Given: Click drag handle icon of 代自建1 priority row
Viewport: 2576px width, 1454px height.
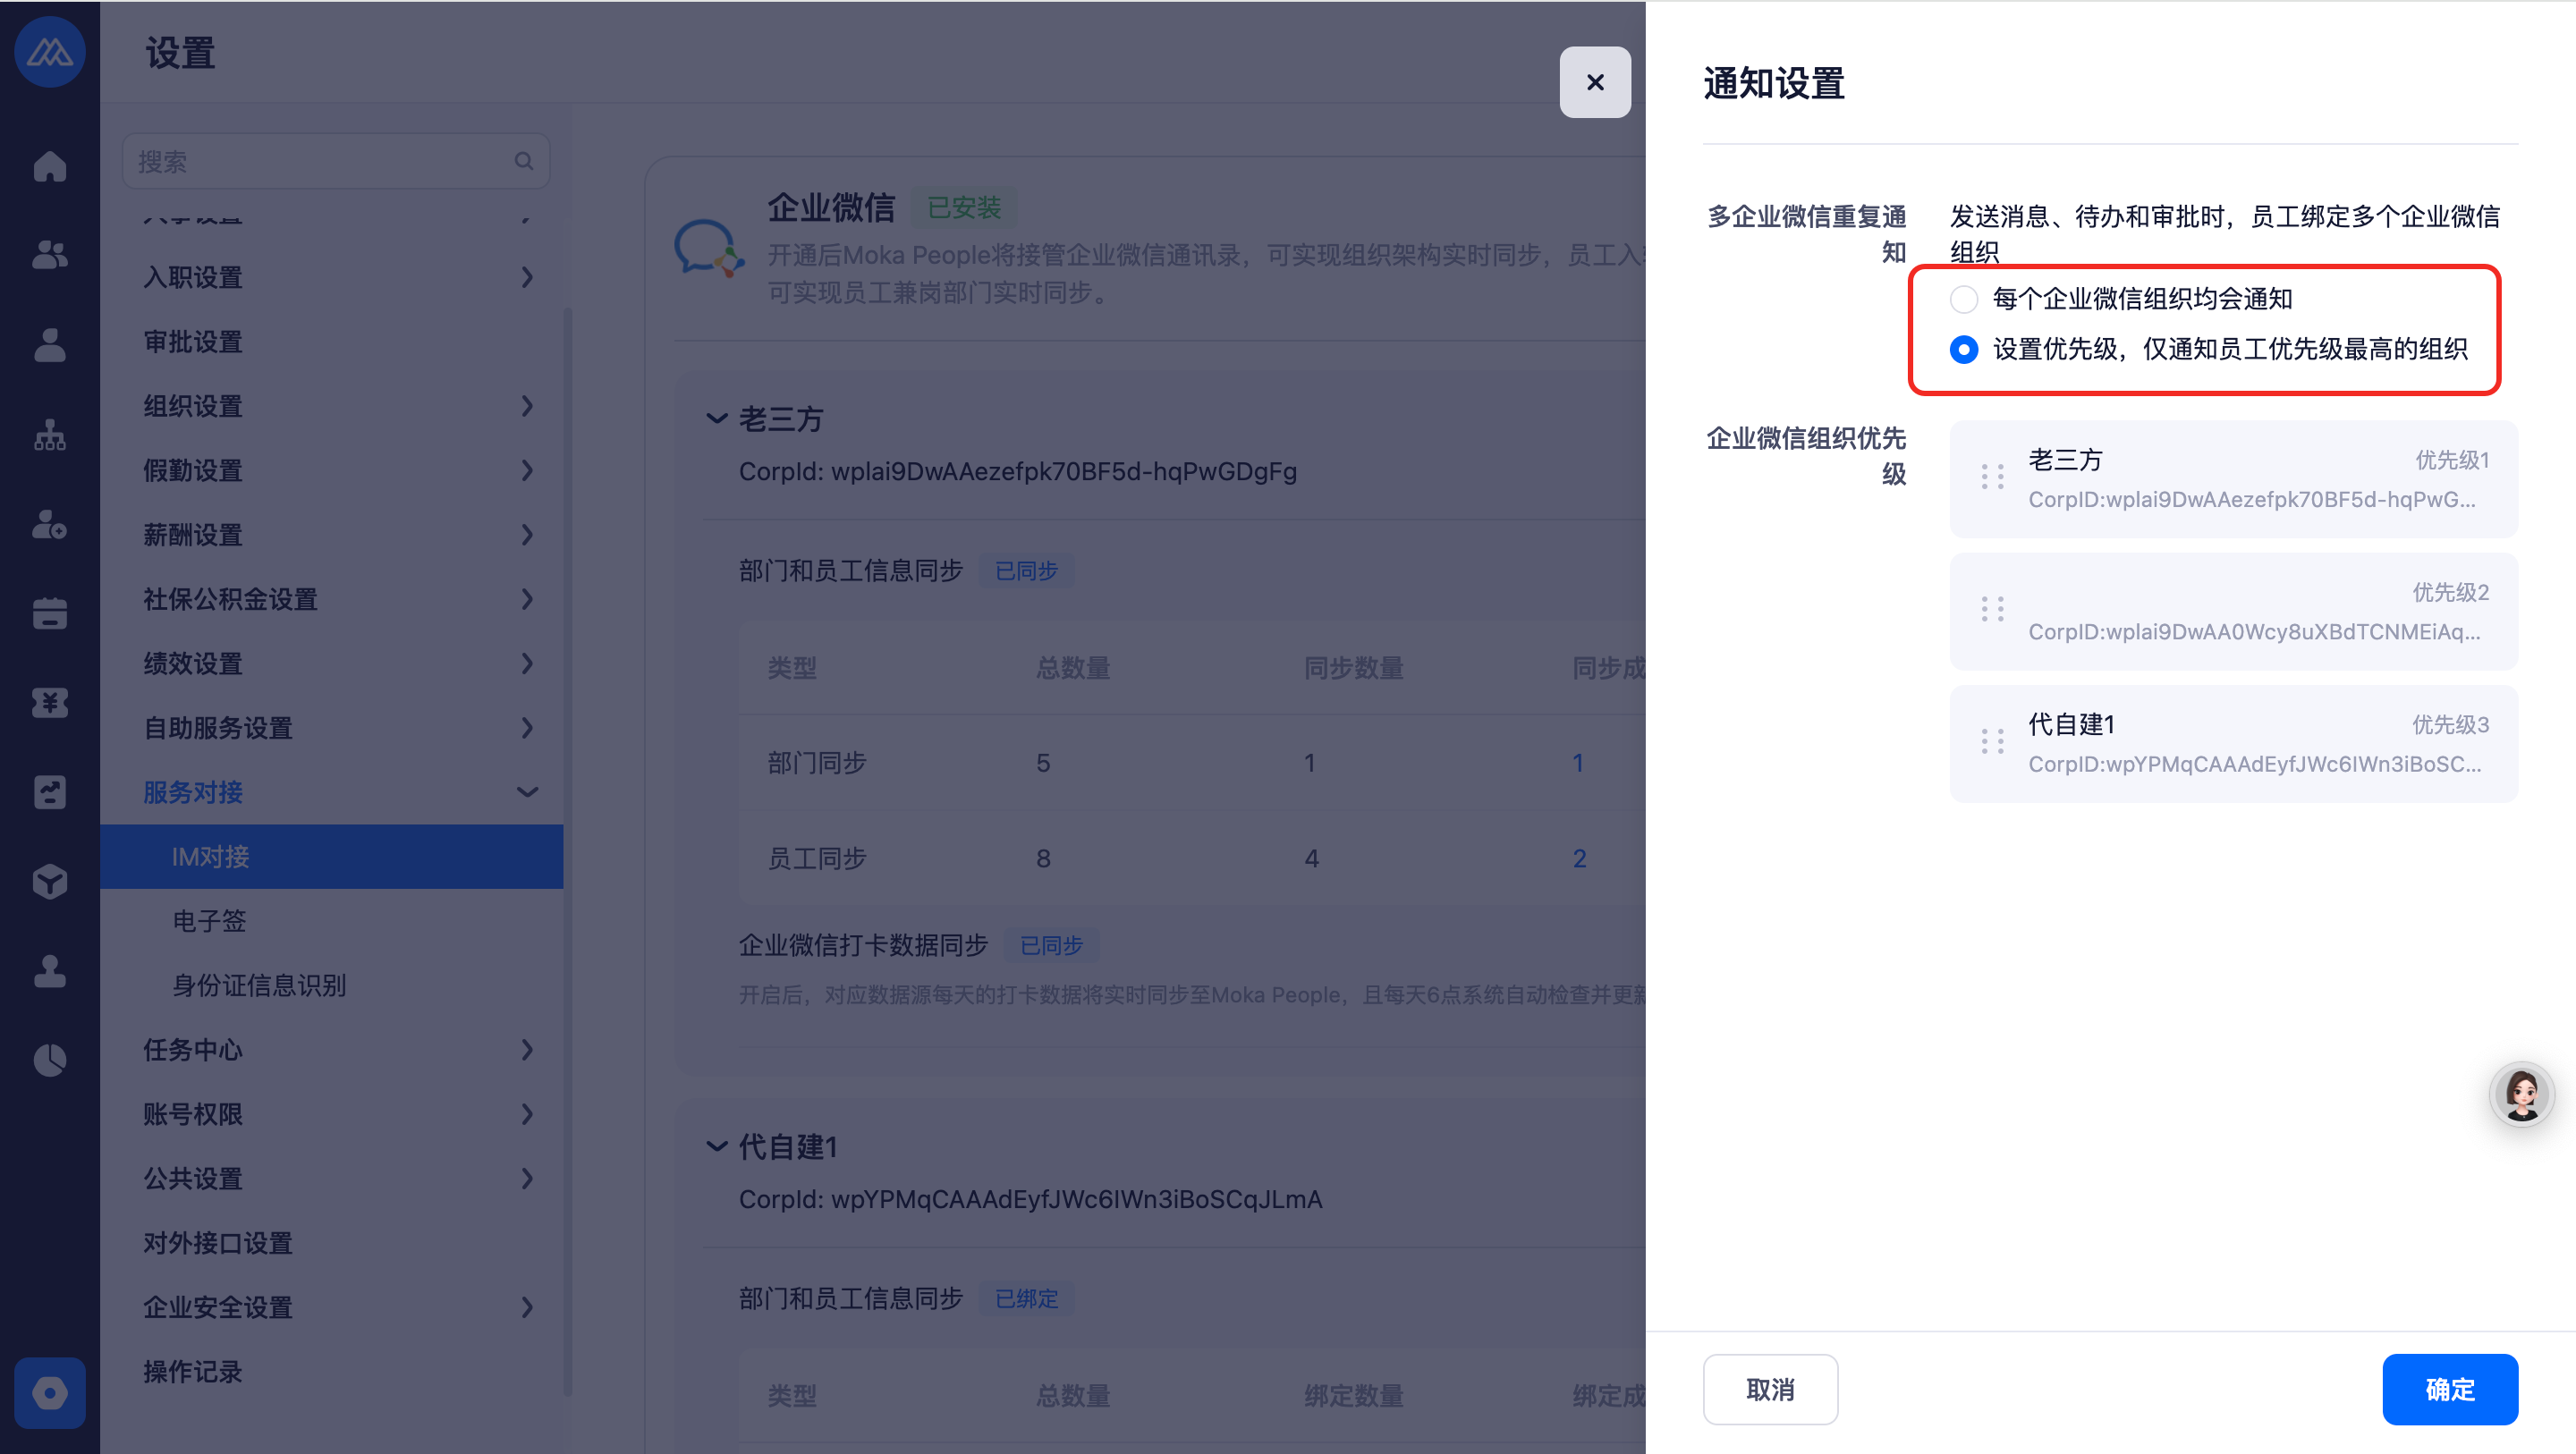Looking at the screenshot, I should (1992, 742).
